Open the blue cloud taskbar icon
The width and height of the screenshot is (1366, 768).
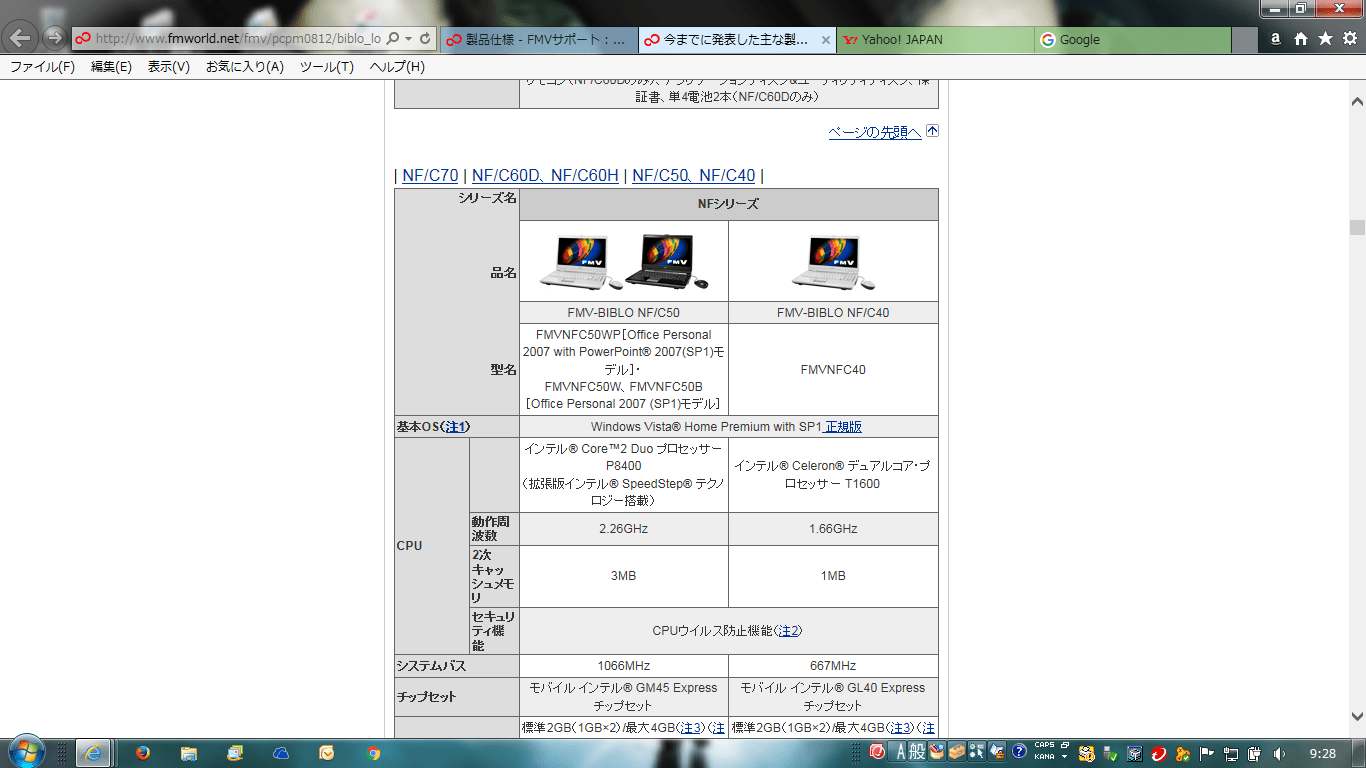[x=280, y=753]
